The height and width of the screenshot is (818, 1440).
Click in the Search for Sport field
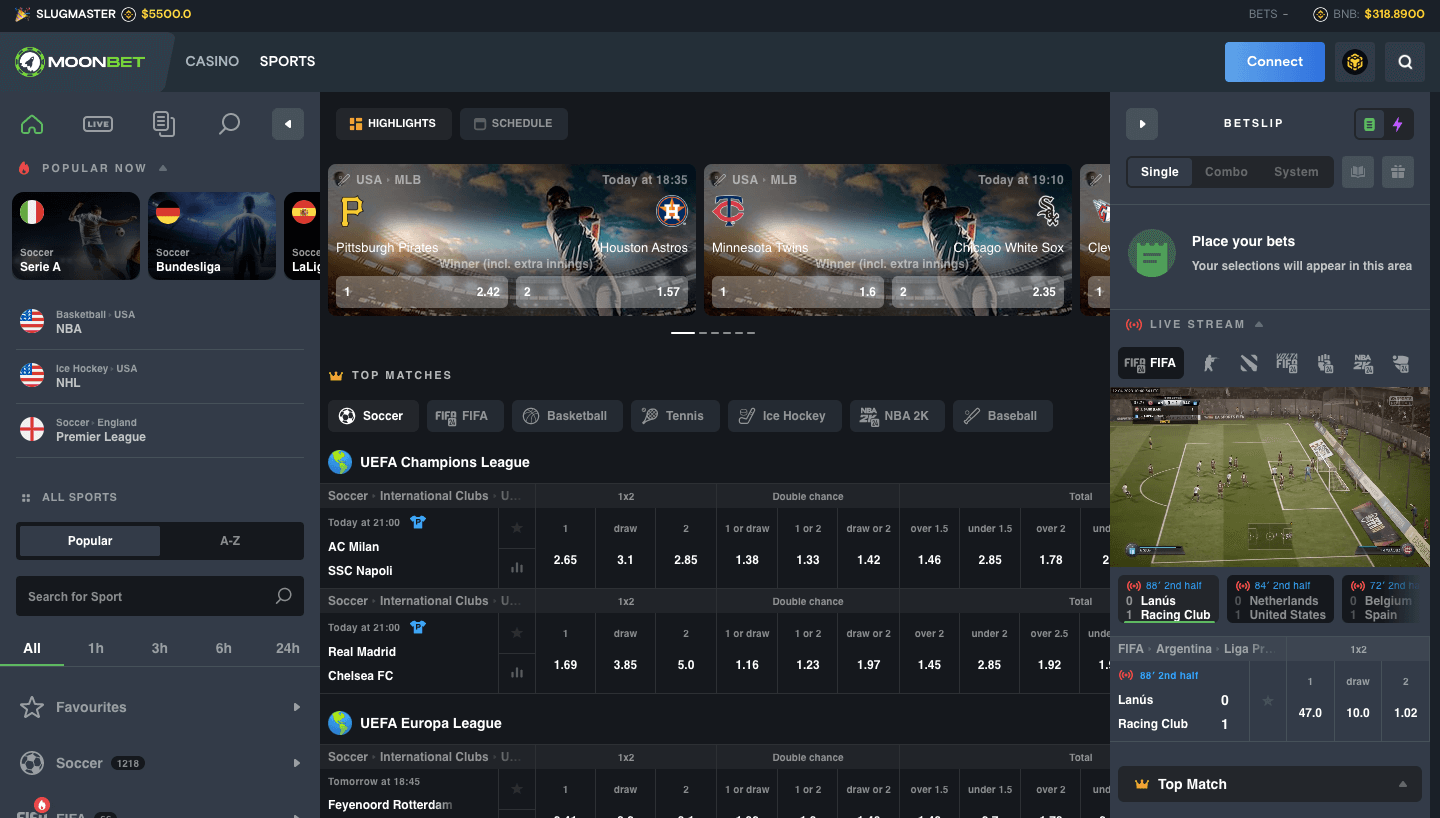(x=160, y=596)
